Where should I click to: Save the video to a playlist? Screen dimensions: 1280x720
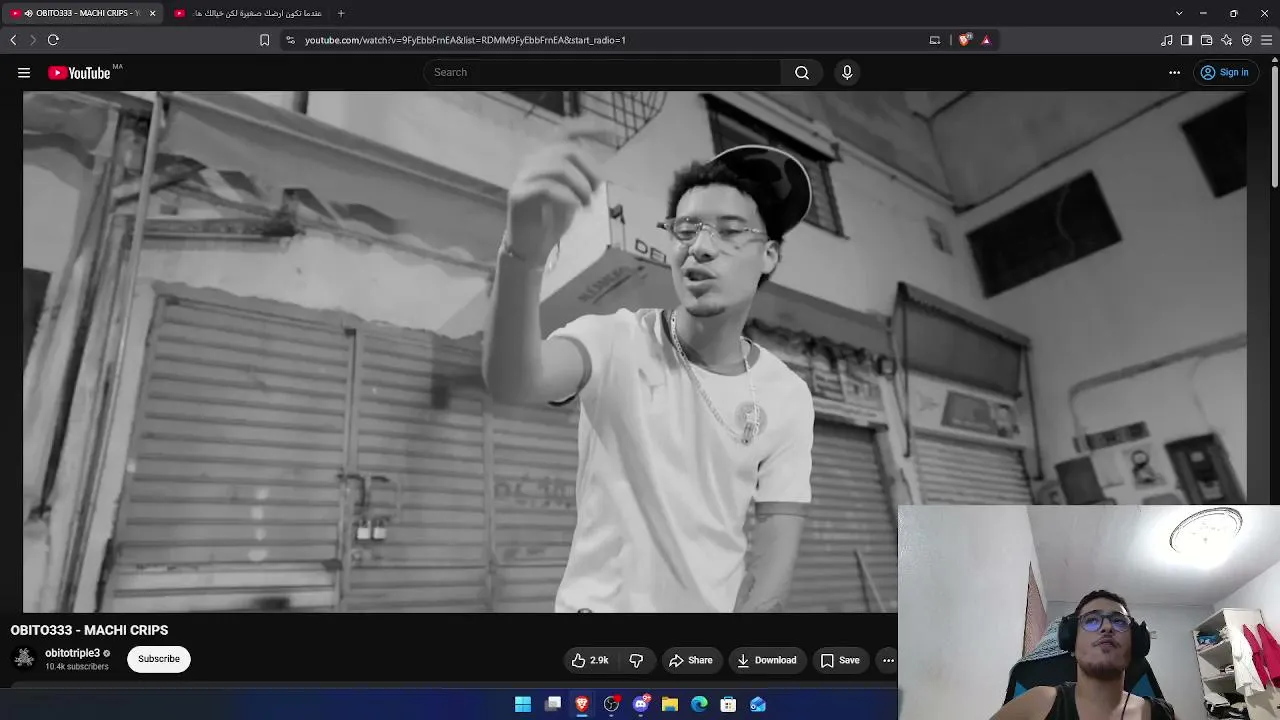[x=840, y=660]
